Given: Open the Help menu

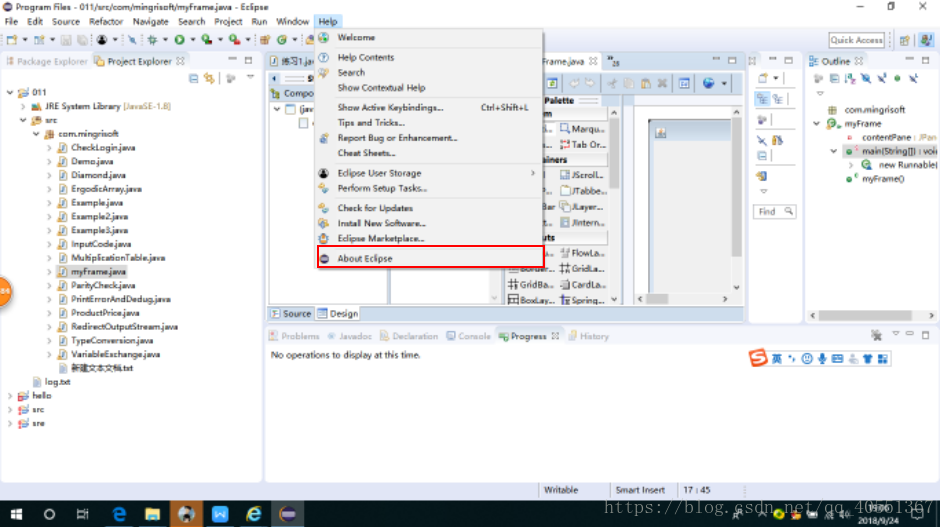Looking at the screenshot, I should click(x=328, y=21).
